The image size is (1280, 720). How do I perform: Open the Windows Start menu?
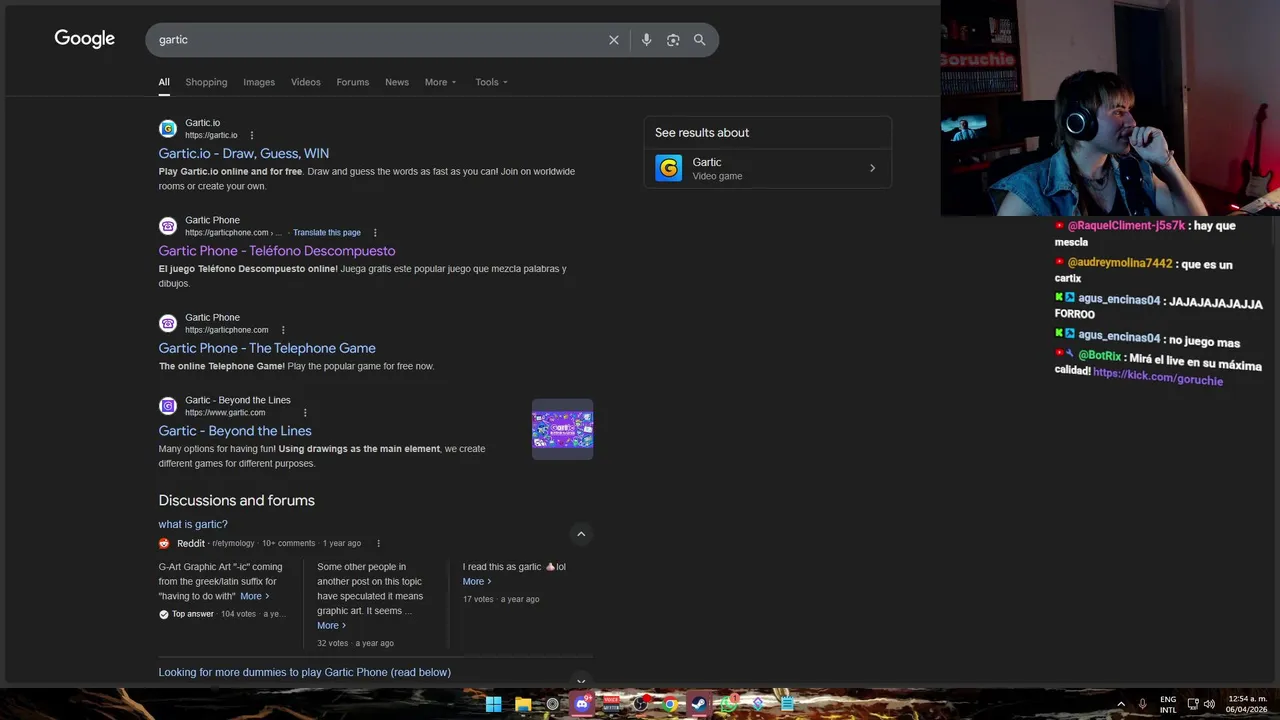pyautogui.click(x=493, y=704)
